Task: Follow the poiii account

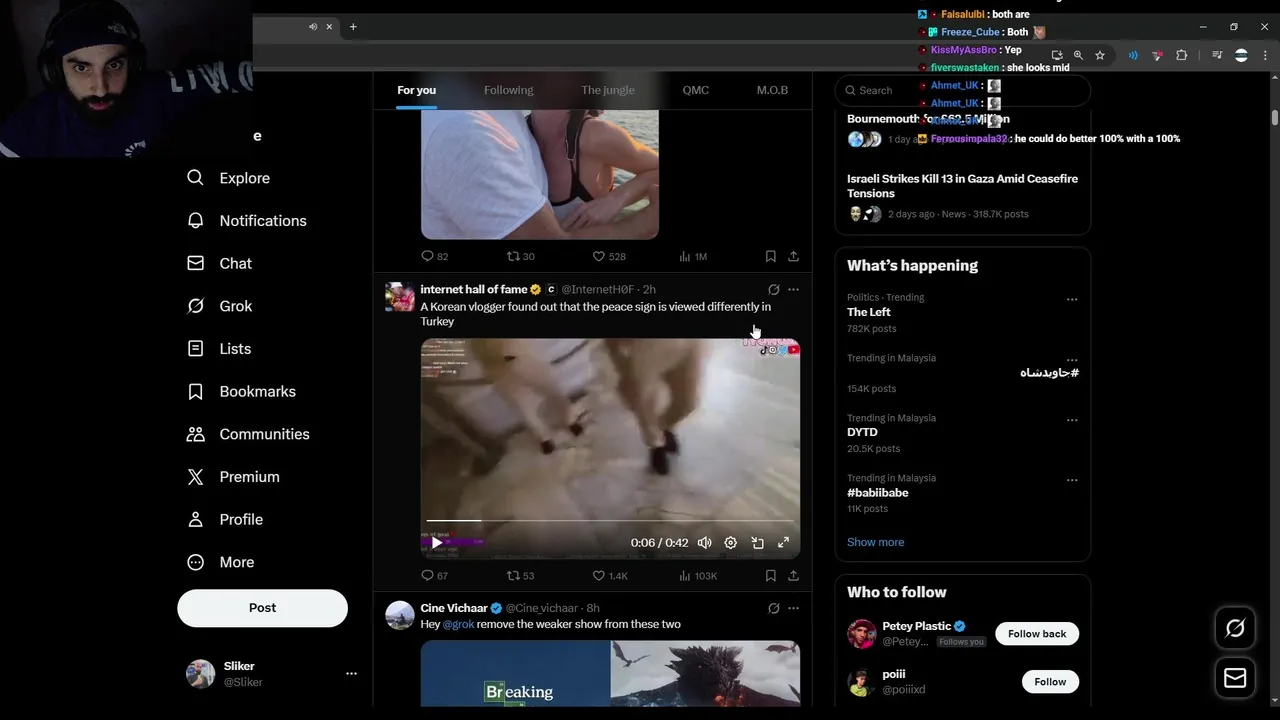Action: pos(1050,682)
